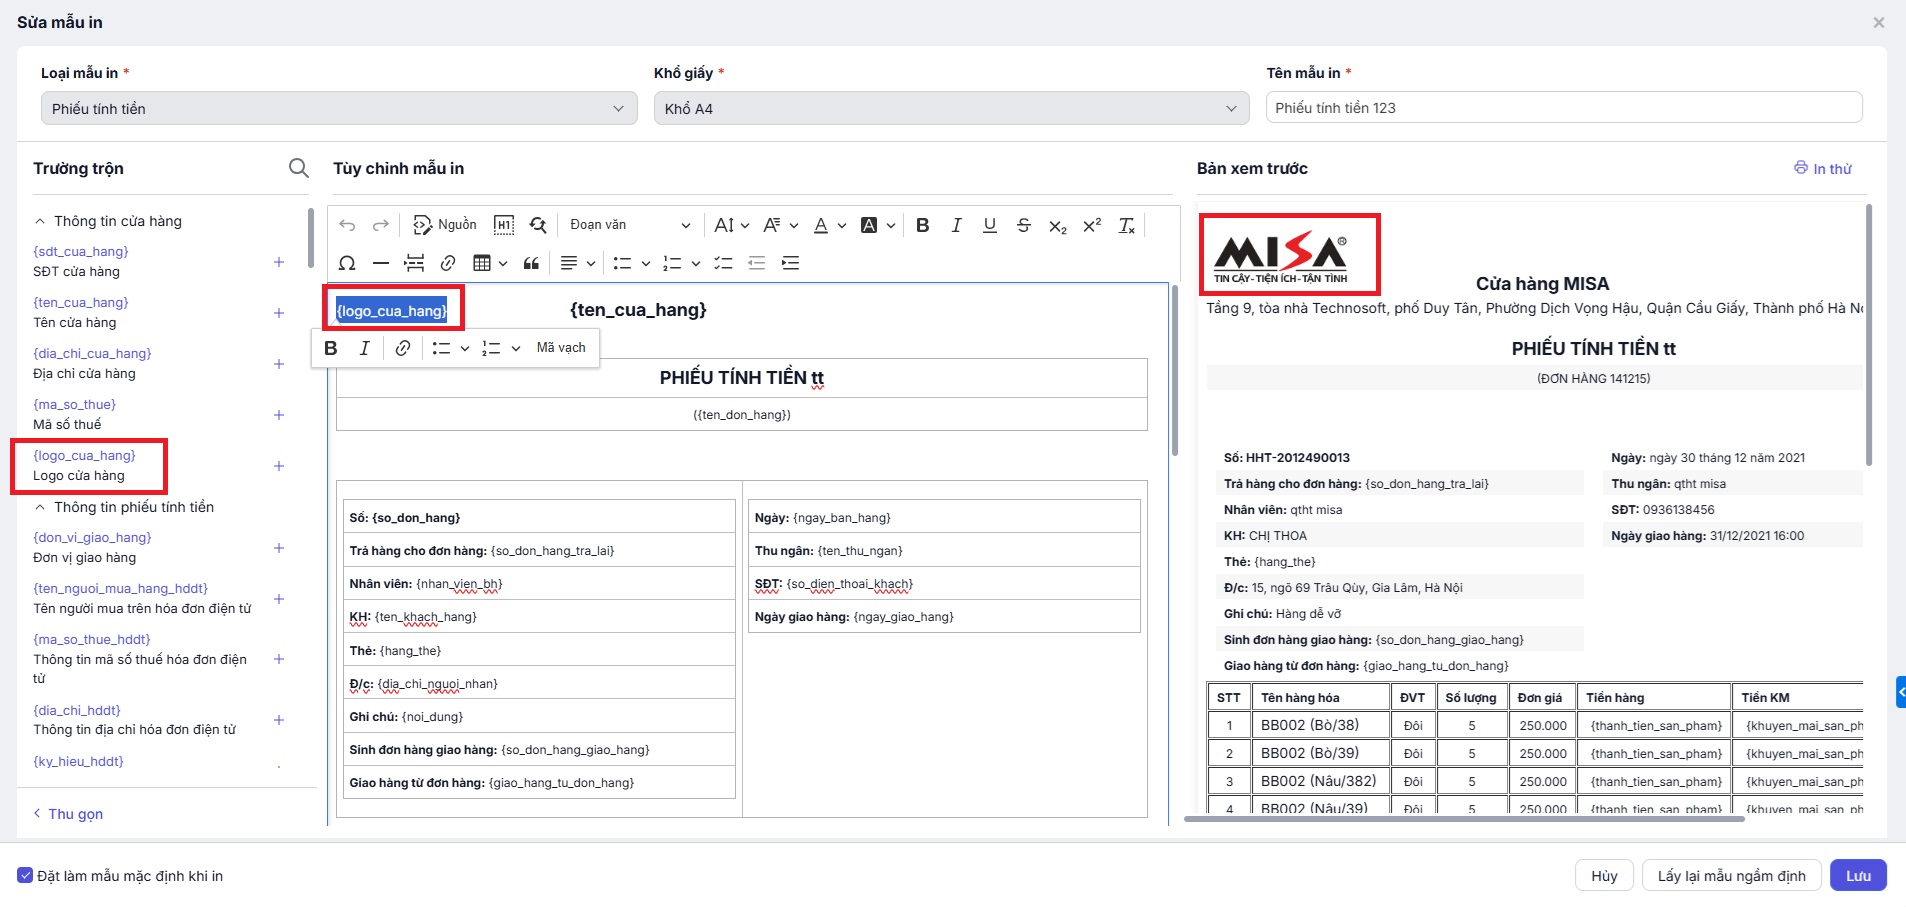This screenshot has height=907, width=1906.
Task: Click the block quote icon
Action: [531, 263]
